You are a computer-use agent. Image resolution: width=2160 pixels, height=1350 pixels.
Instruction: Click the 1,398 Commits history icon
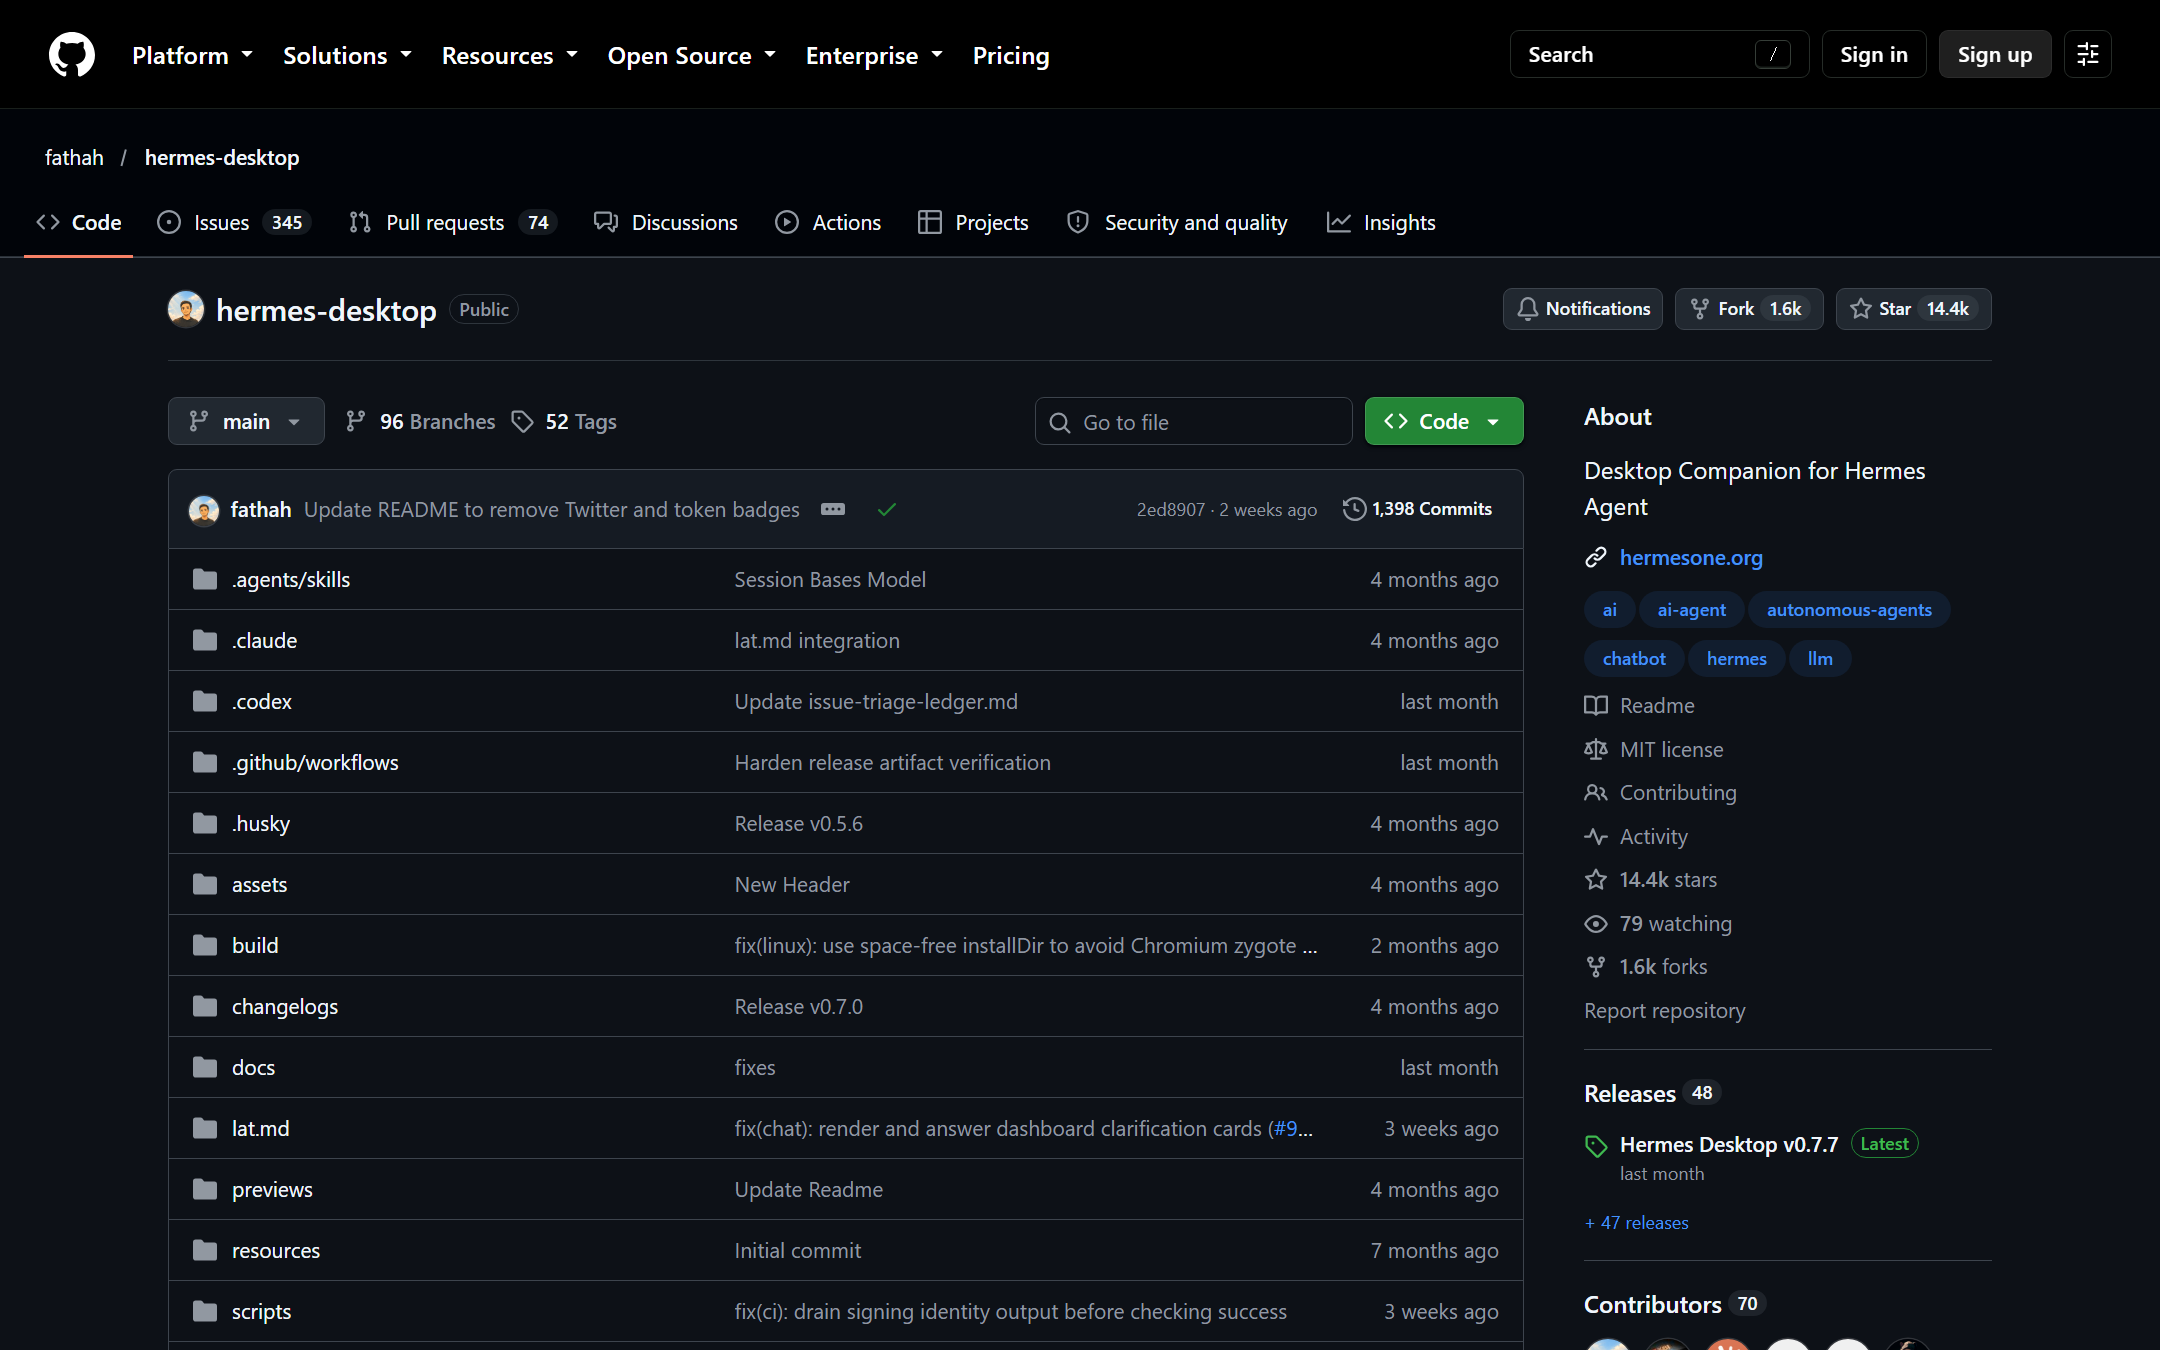pyautogui.click(x=1354, y=509)
